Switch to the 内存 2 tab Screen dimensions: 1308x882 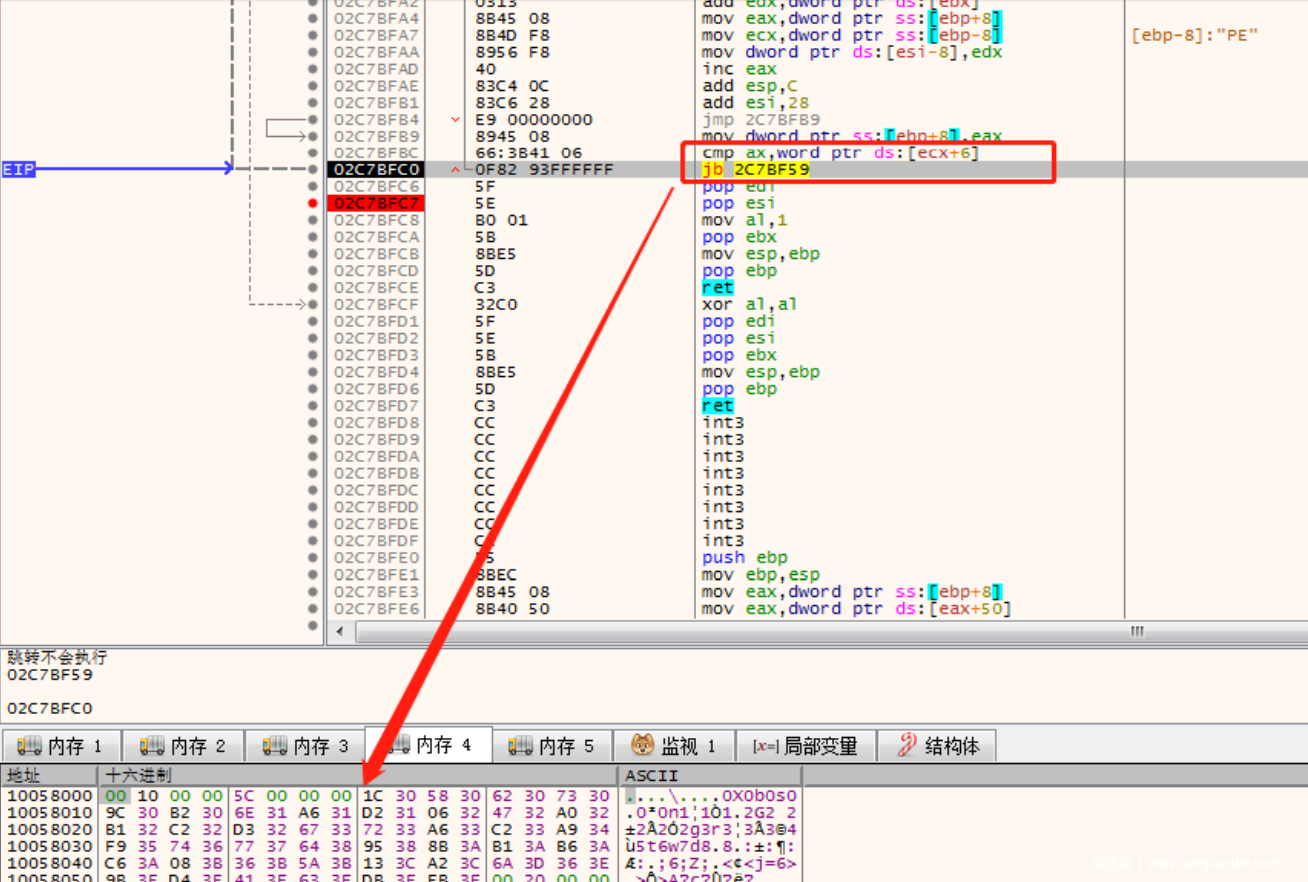pyautogui.click(x=184, y=746)
